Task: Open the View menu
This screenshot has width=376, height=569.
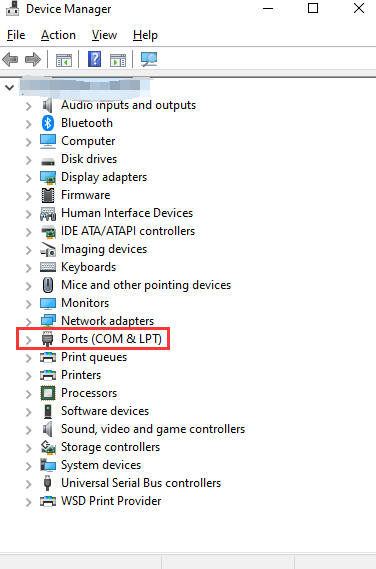Action: click(x=105, y=35)
